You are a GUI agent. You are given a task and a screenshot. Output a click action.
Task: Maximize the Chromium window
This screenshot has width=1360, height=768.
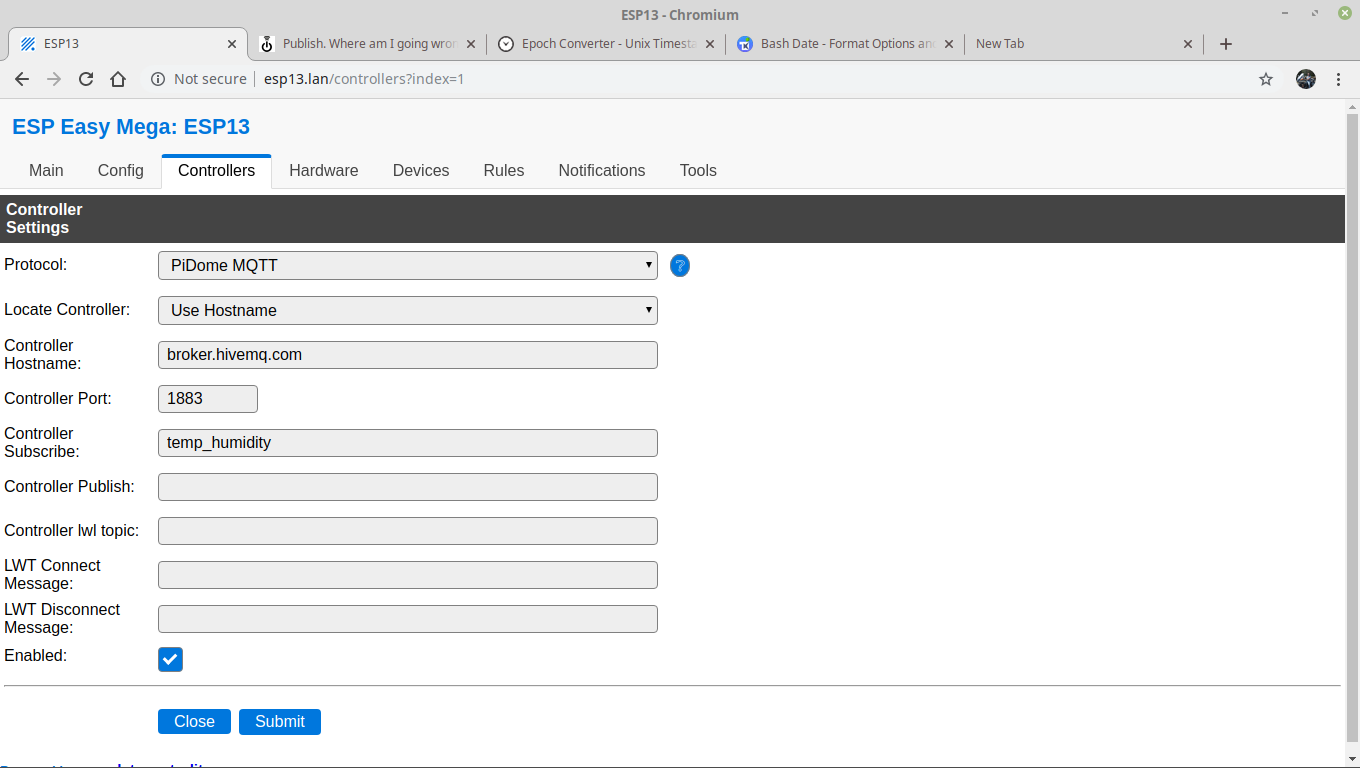(x=1313, y=14)
